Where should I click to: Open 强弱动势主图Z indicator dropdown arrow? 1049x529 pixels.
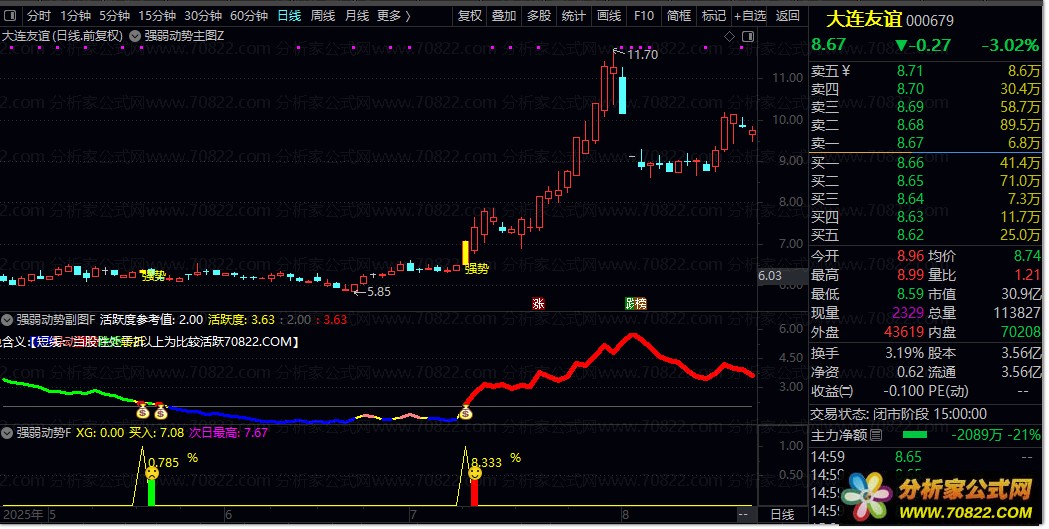[x=134, y=36]
